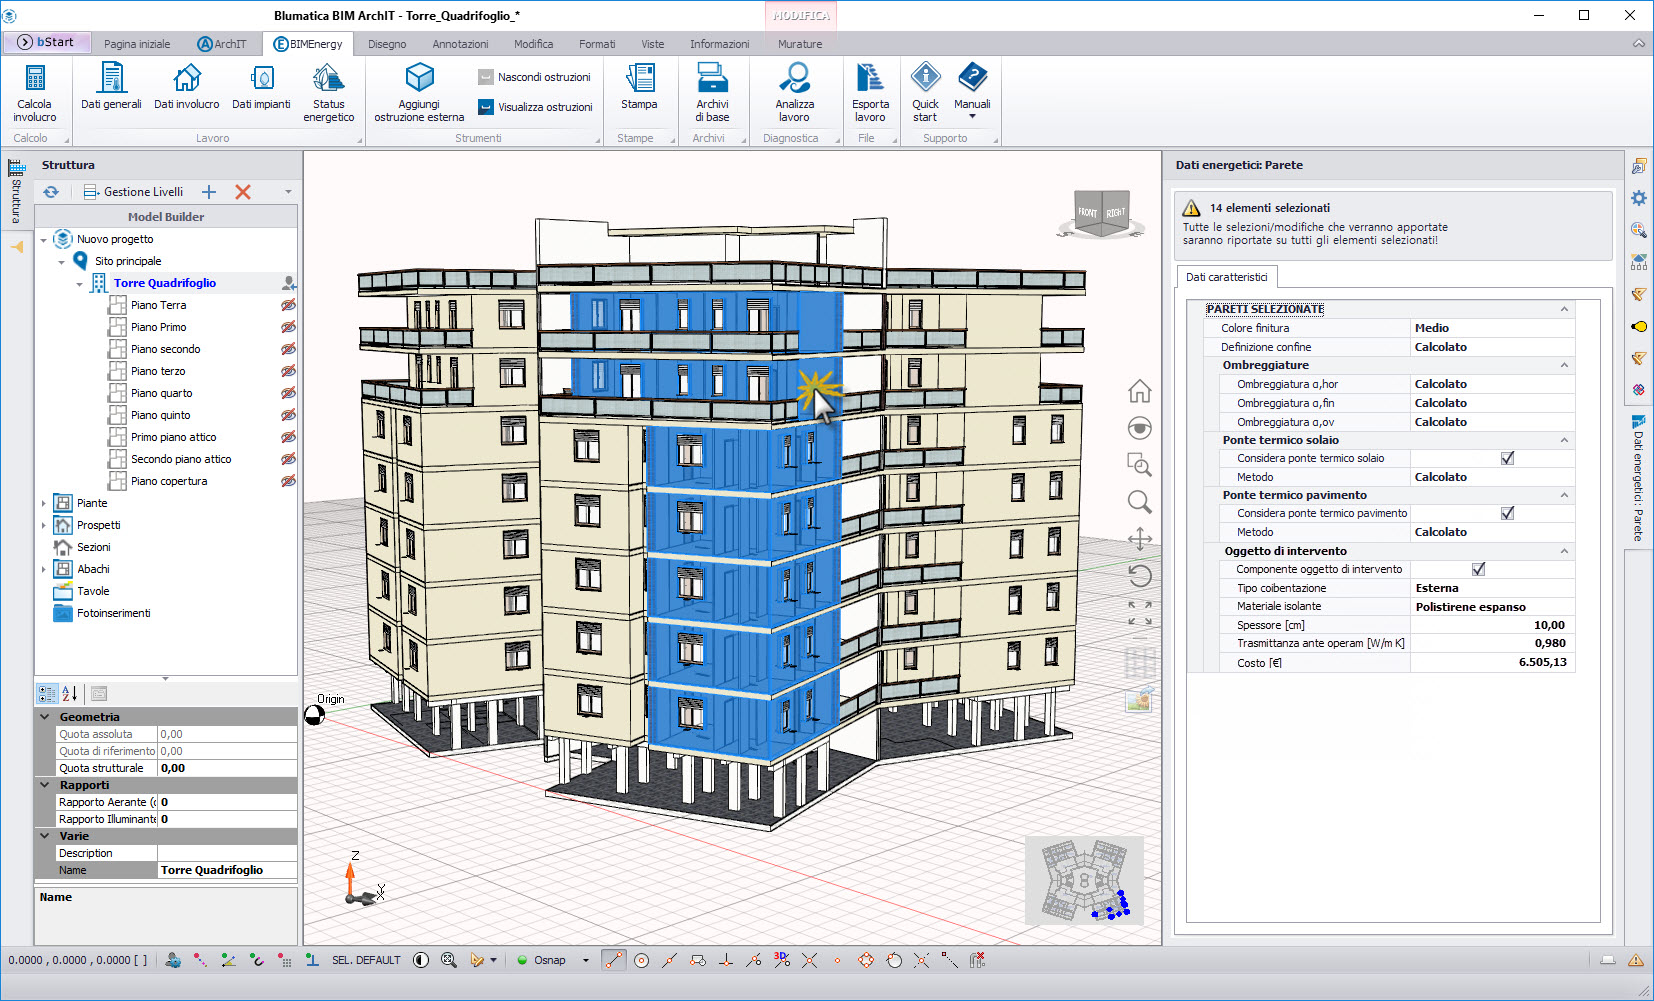
Task: Expand the Piante tree node
Action: 43,503
